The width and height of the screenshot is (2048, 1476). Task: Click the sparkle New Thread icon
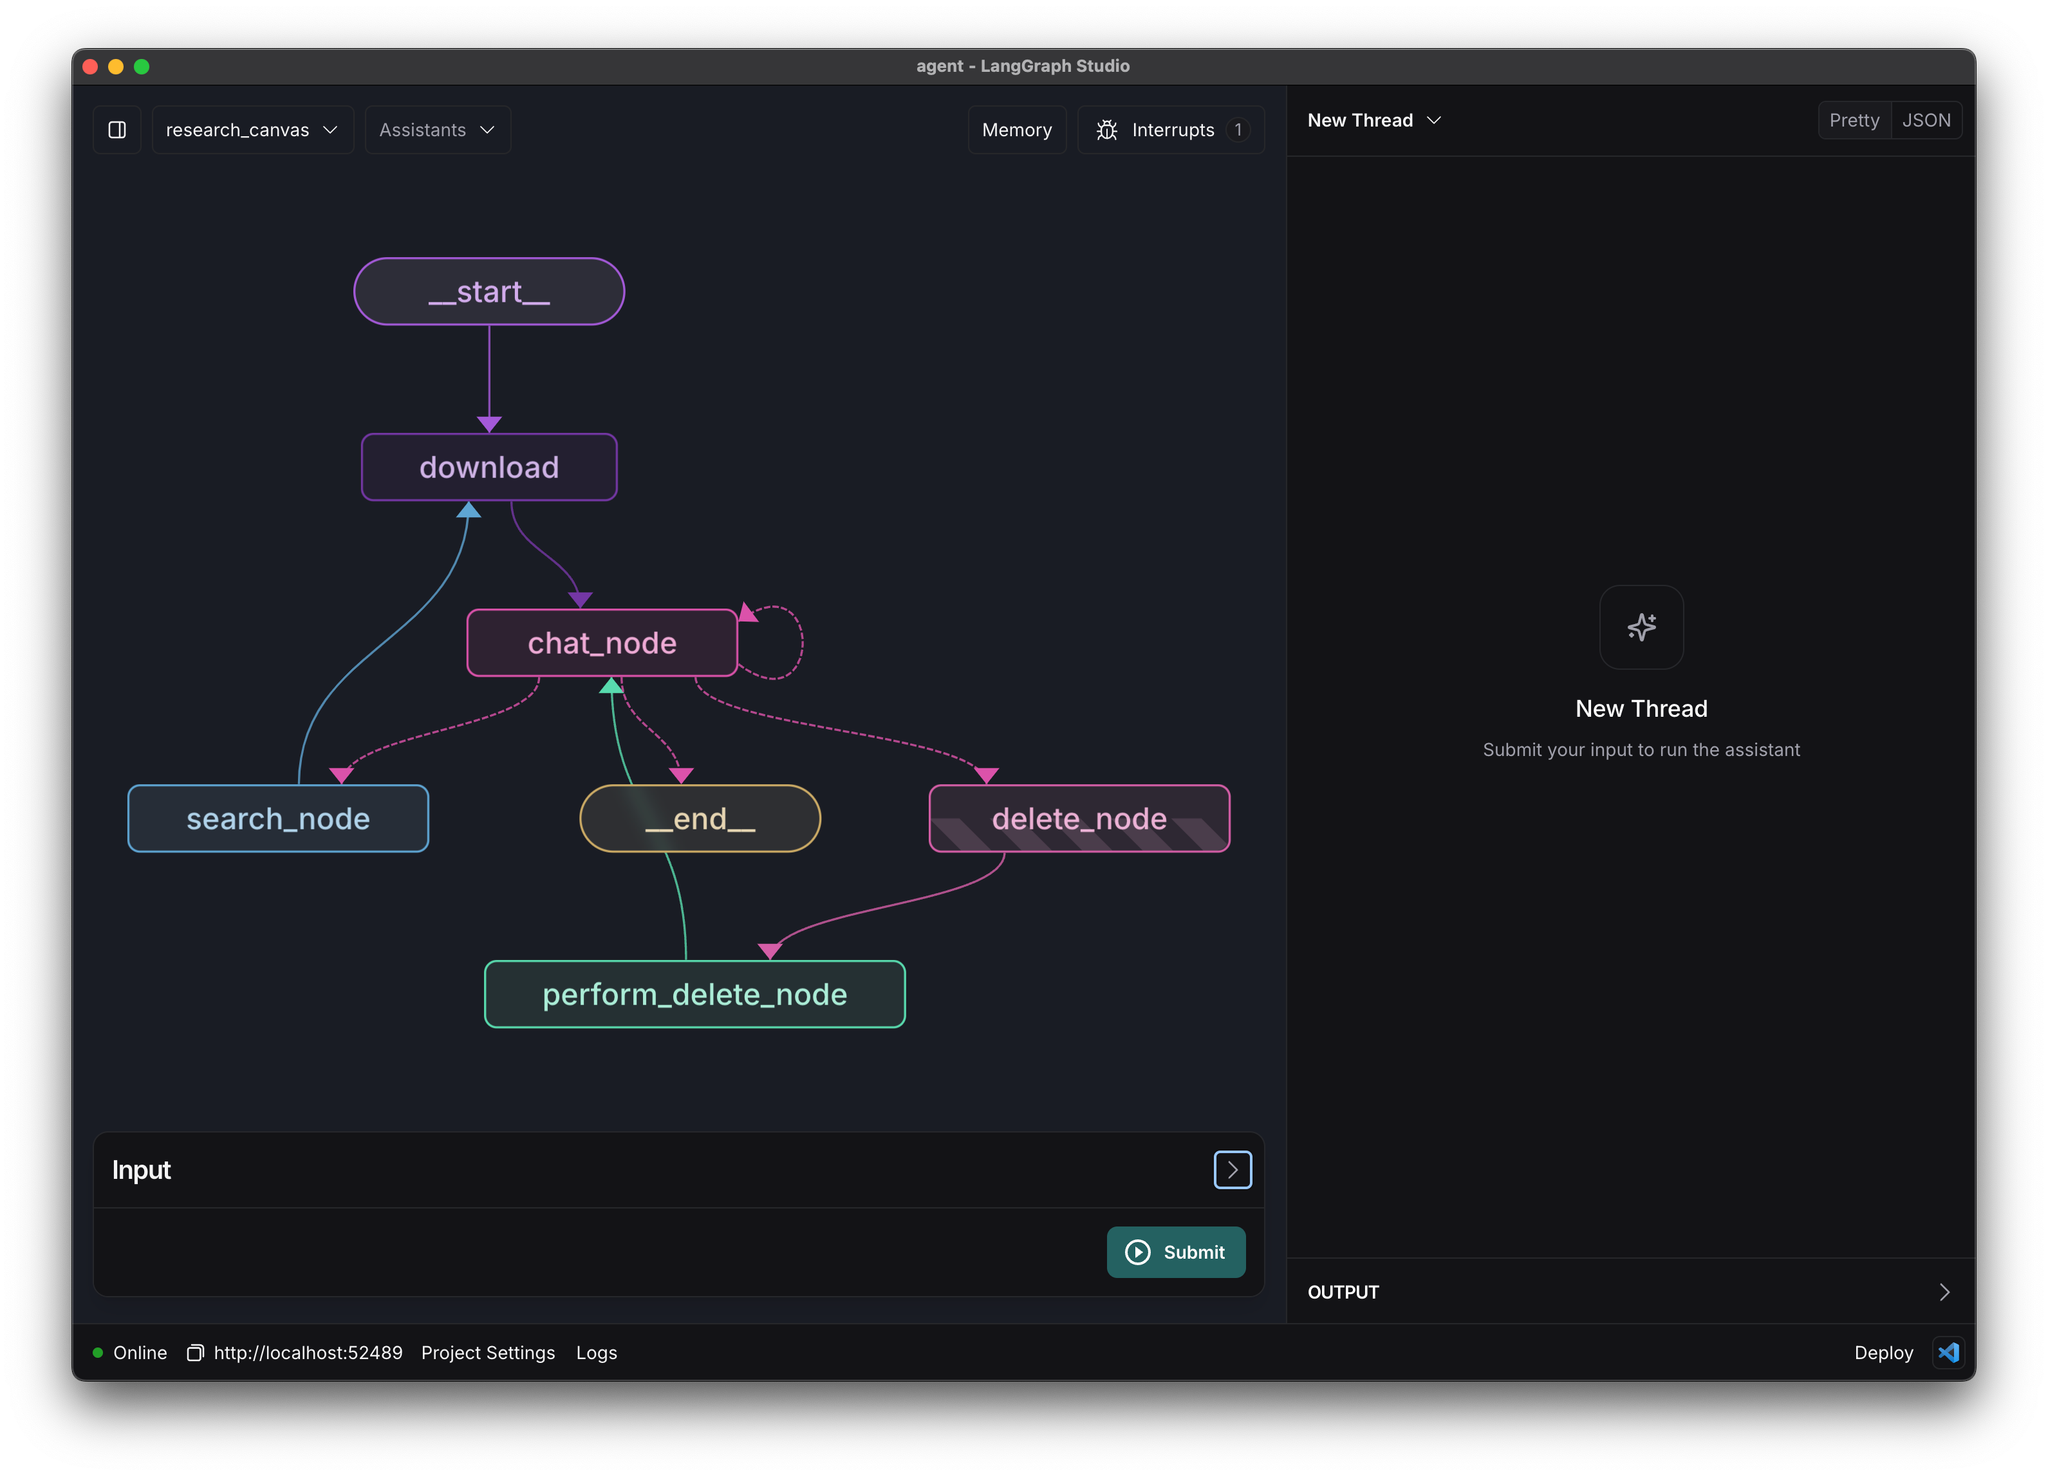click(1641, 627)
